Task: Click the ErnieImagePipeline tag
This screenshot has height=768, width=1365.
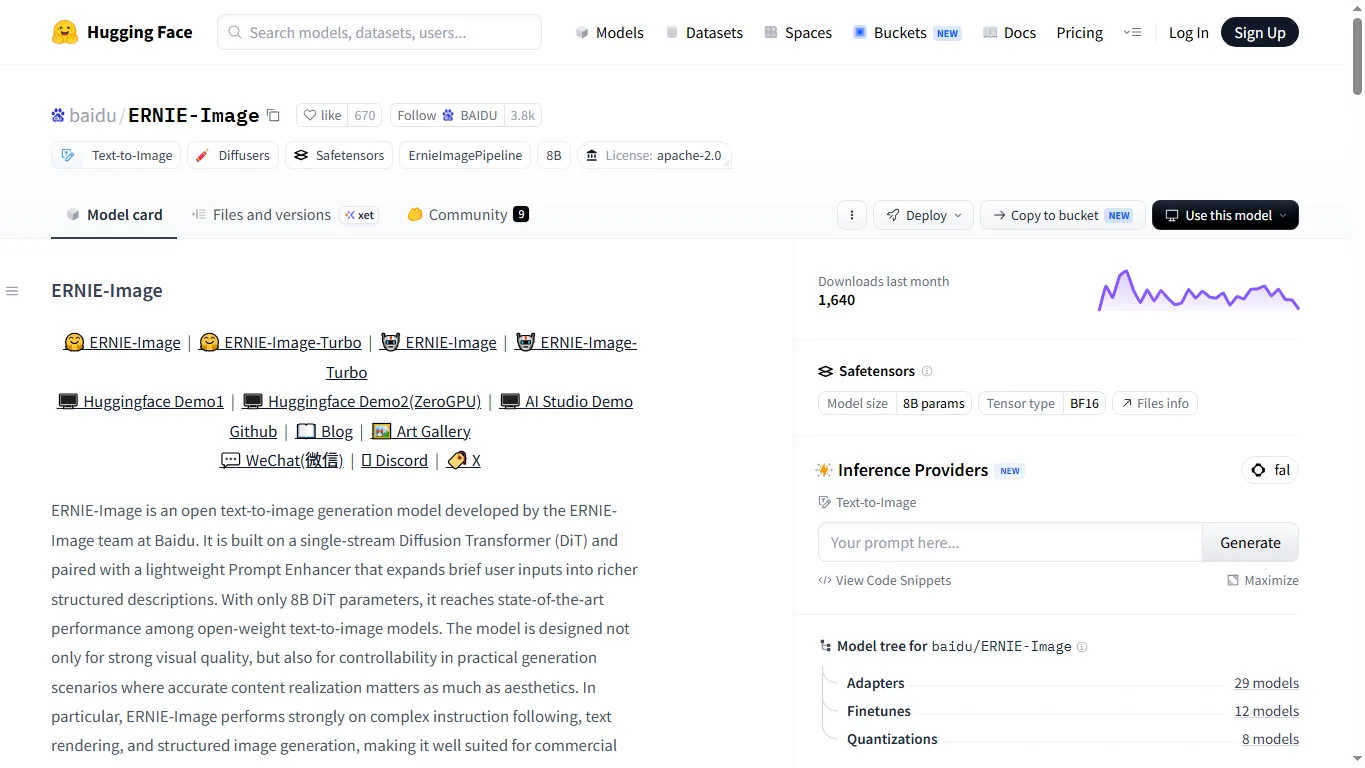Action: click(x=465, y=155)
